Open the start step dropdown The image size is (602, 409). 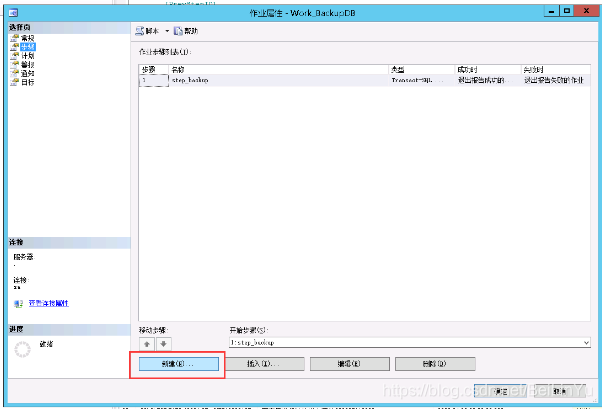point(586,343)
